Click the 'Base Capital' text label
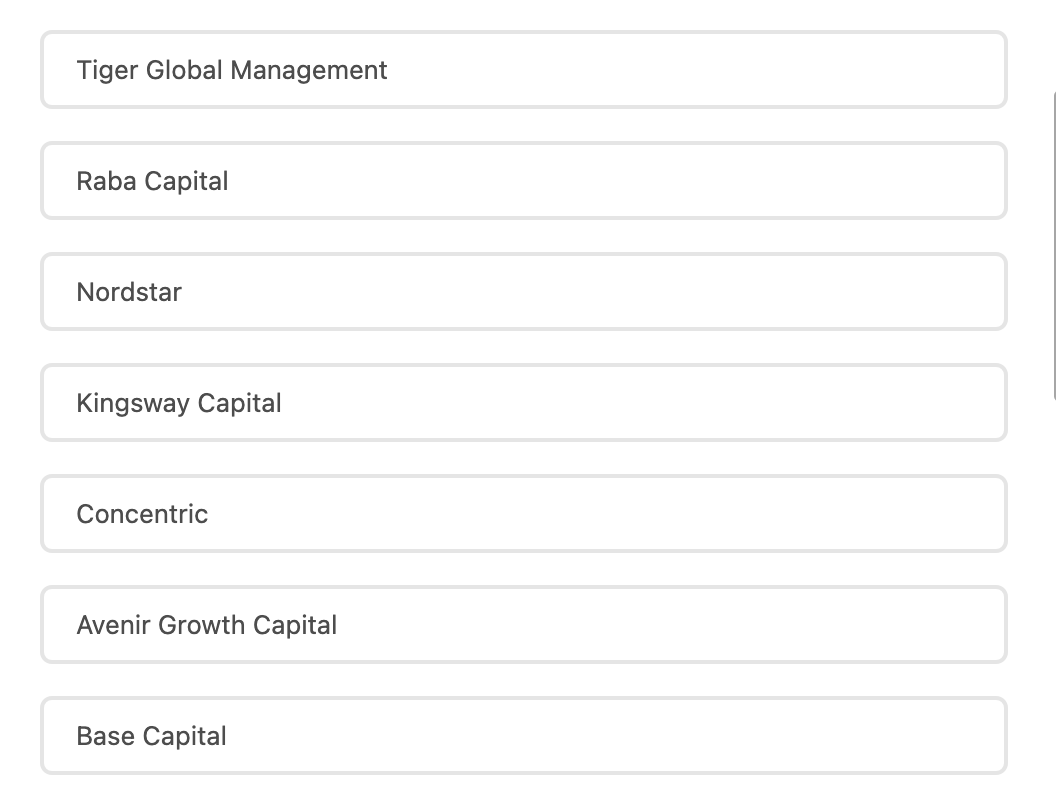1056x798 pixels. point(152,736)
